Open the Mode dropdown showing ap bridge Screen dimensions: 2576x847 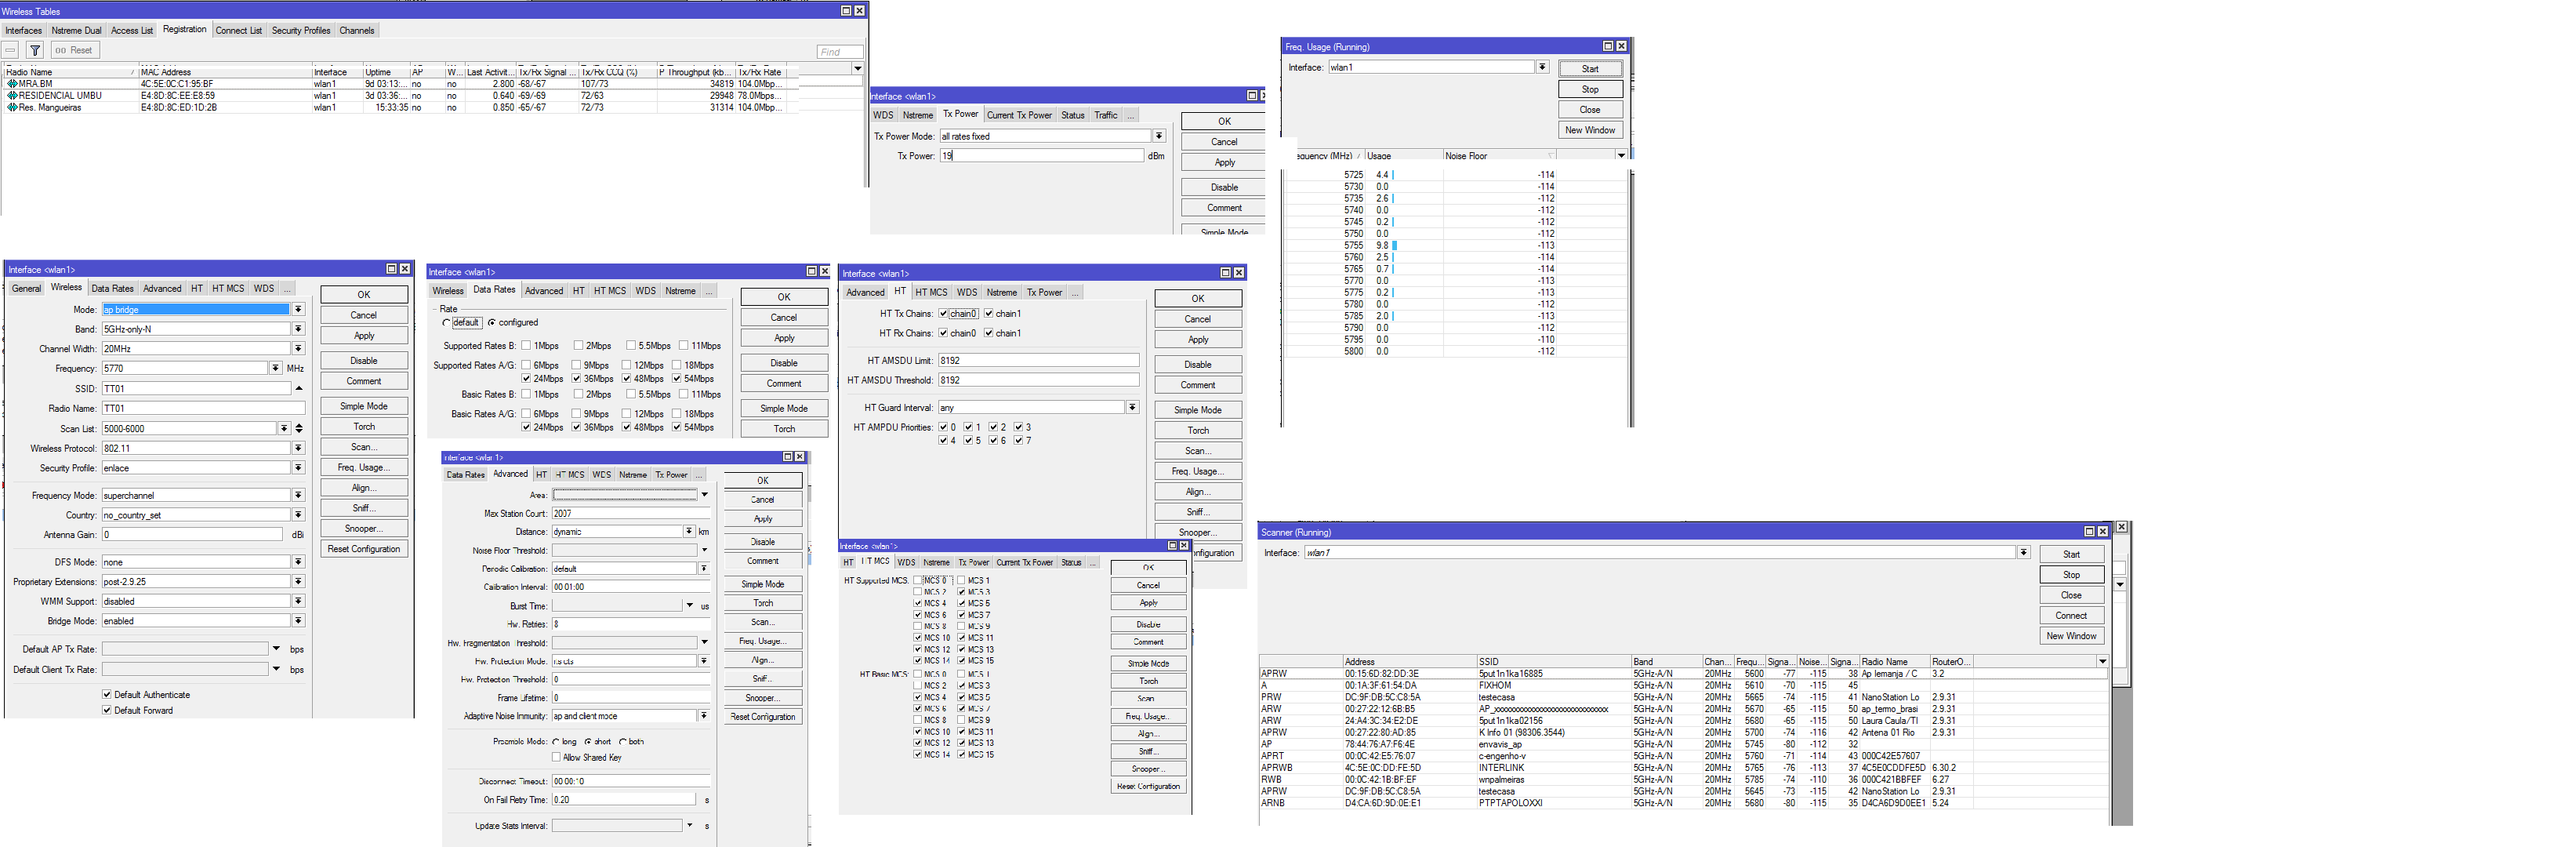point(298,309)
